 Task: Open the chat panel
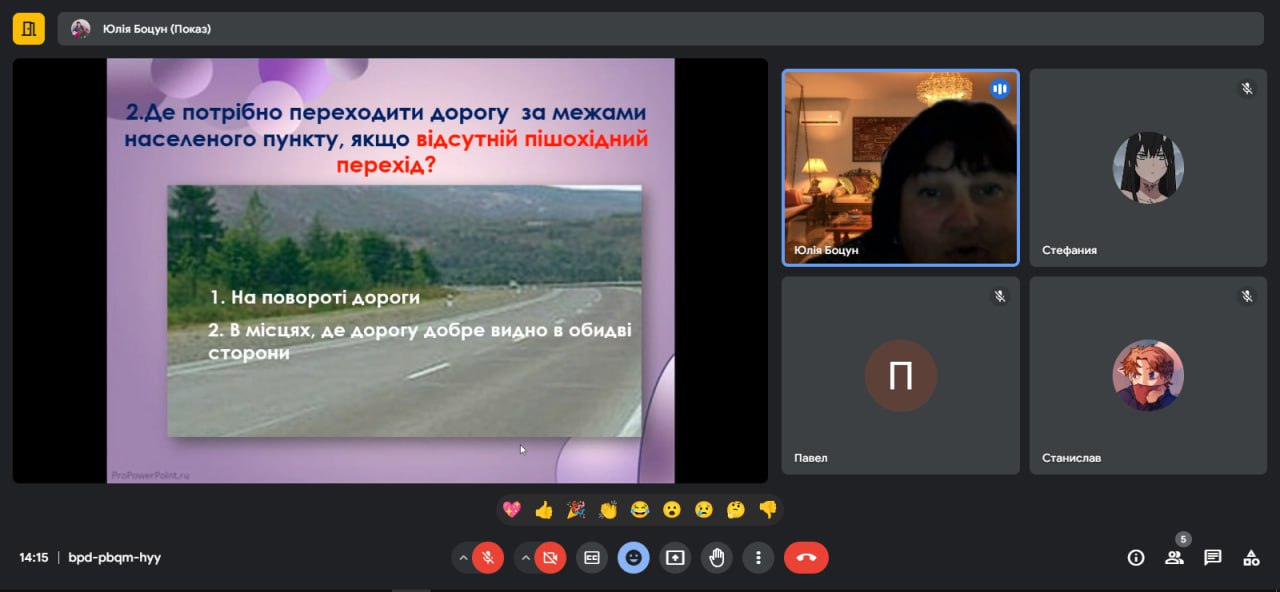point(1212,558)
